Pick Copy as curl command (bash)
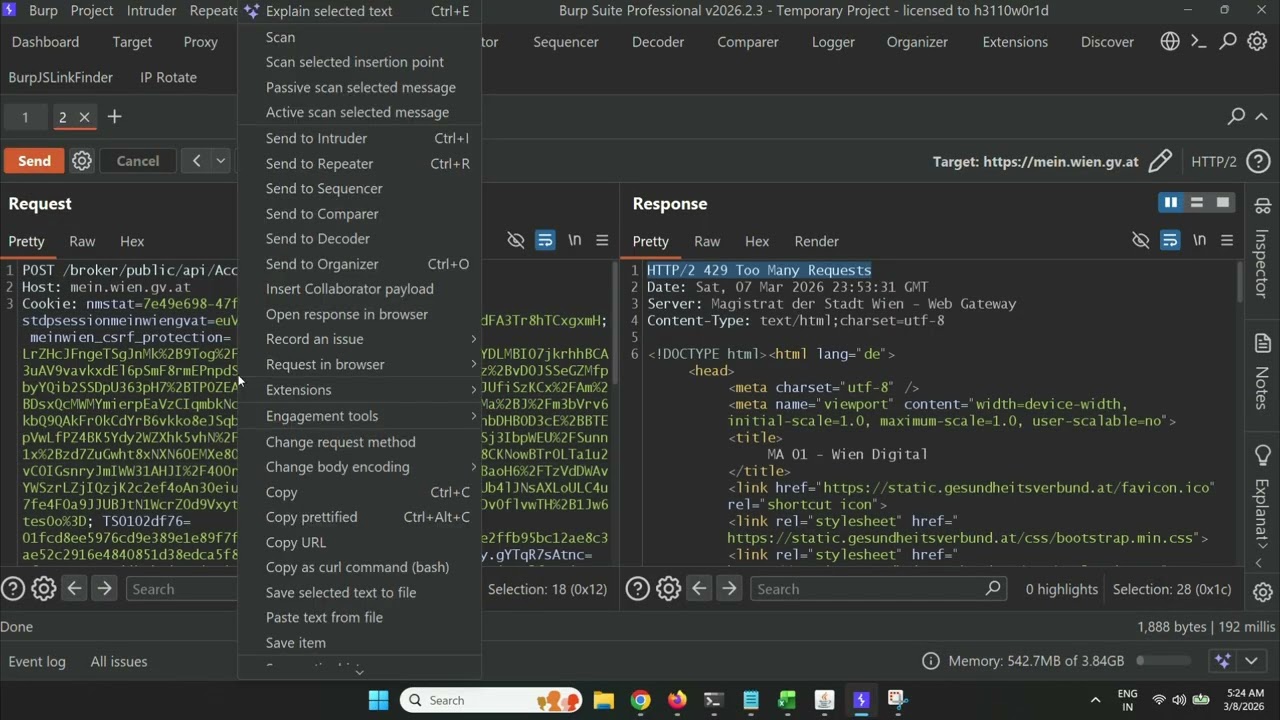This screenshot has height=720, width=1280. (359, 567)
